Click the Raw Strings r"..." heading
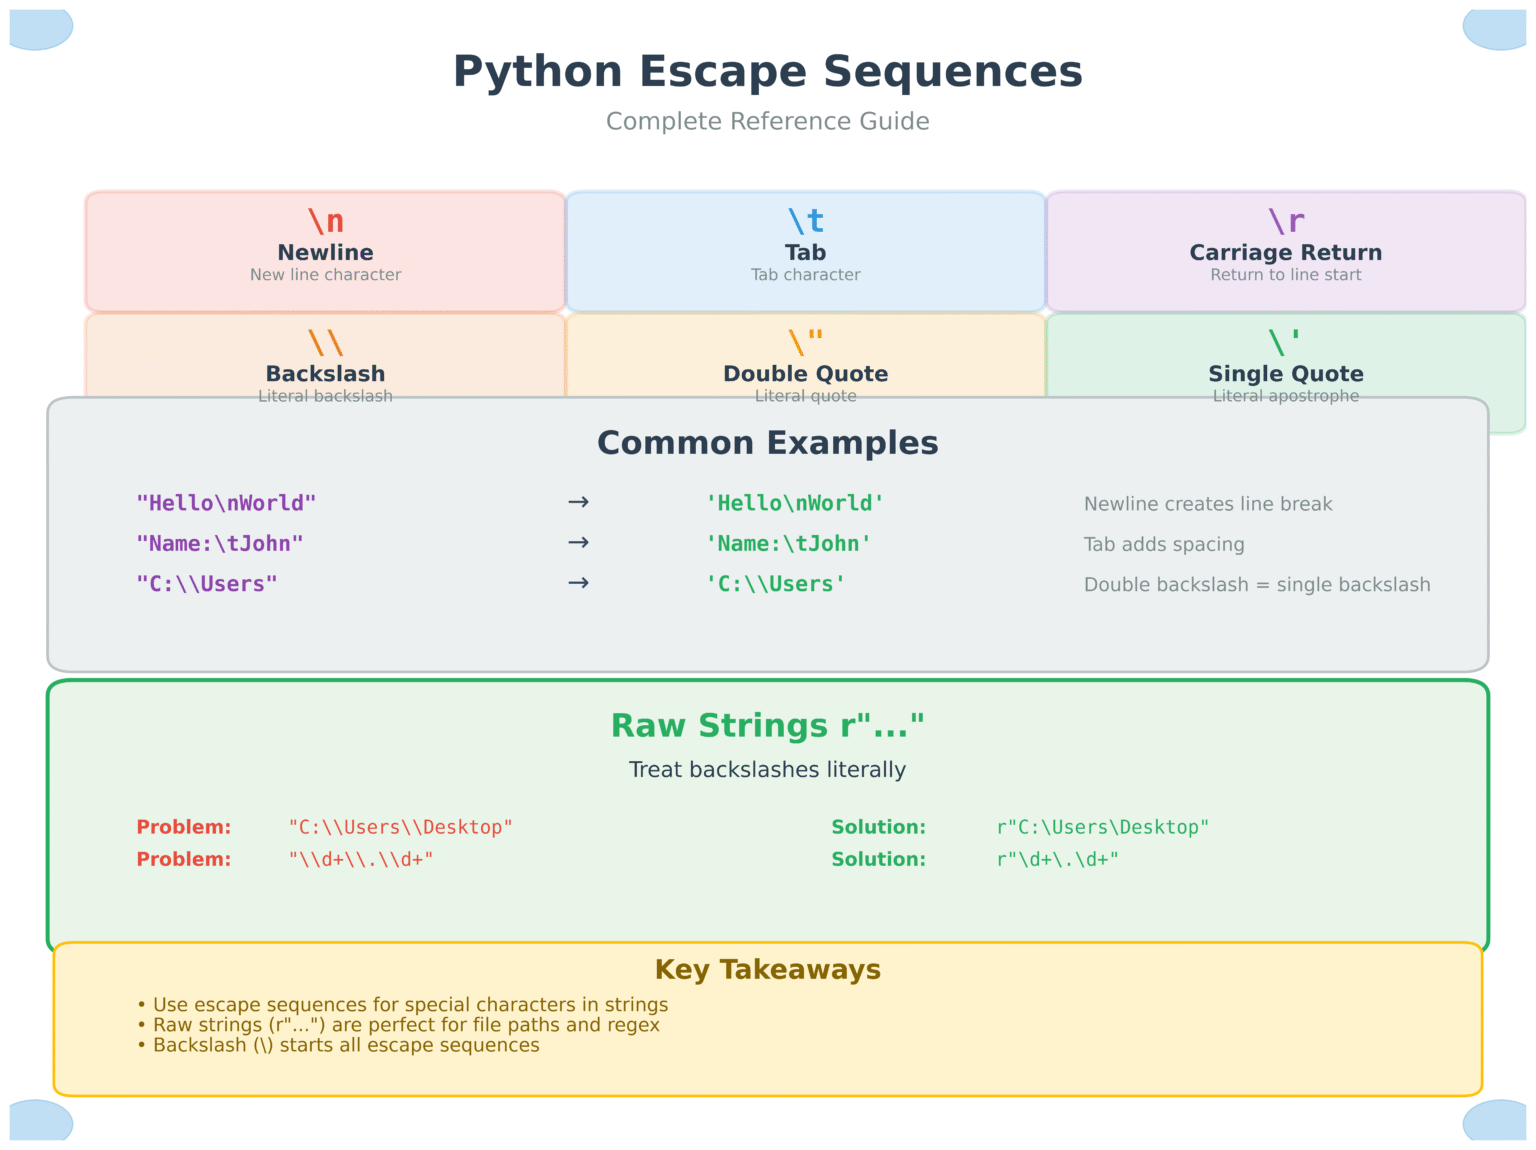This screenshot has width=1536, height=1150. coord(767,726)
